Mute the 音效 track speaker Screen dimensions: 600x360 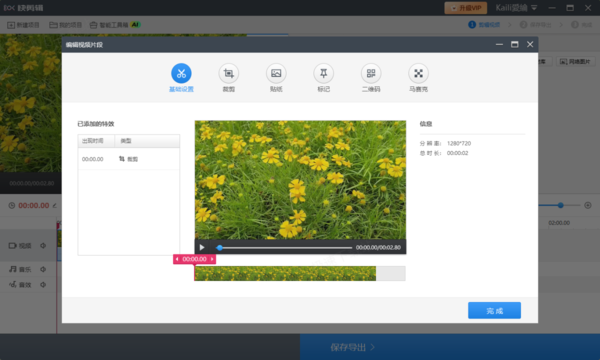click(x=43, y=285)
